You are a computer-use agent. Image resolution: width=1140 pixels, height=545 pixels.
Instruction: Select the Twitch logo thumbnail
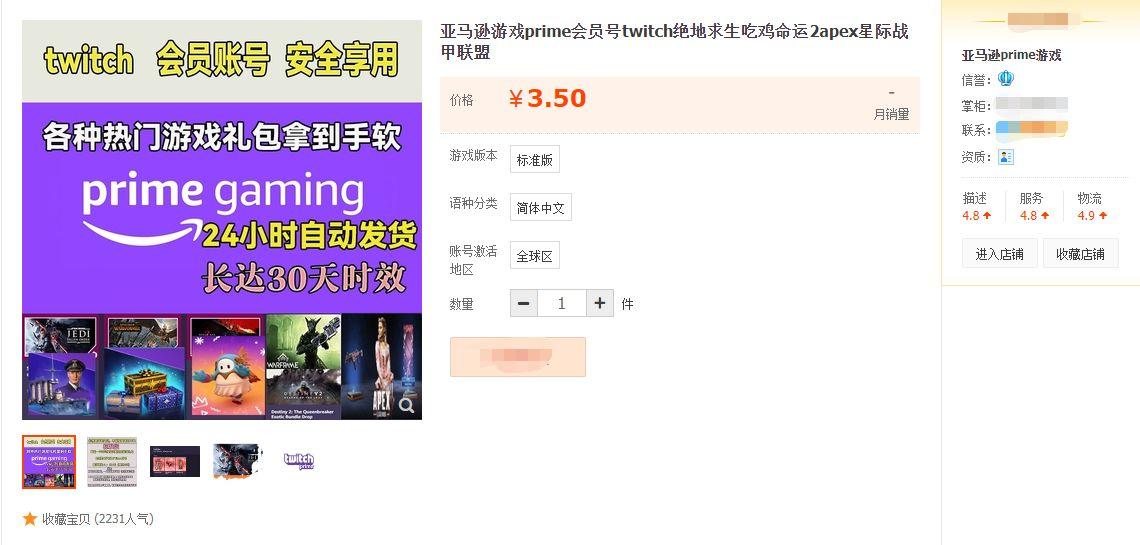(x=298, y=461)
